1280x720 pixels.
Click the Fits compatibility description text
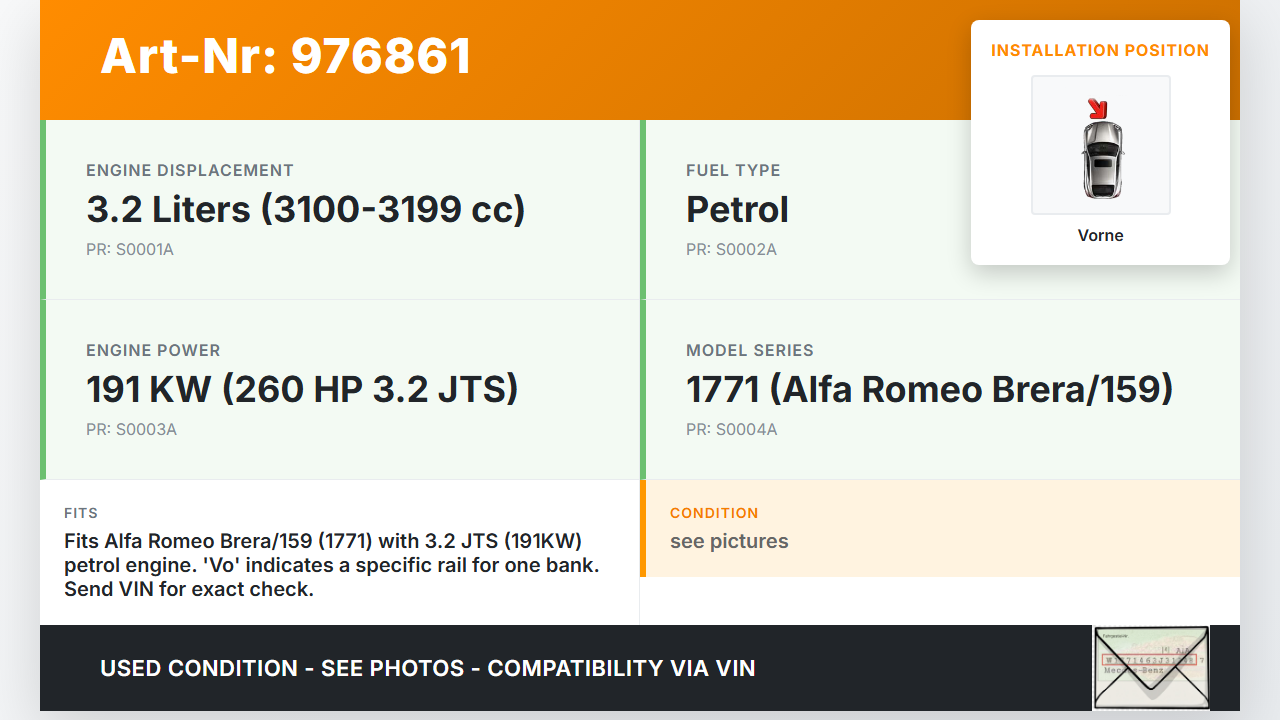click(331, 565)
